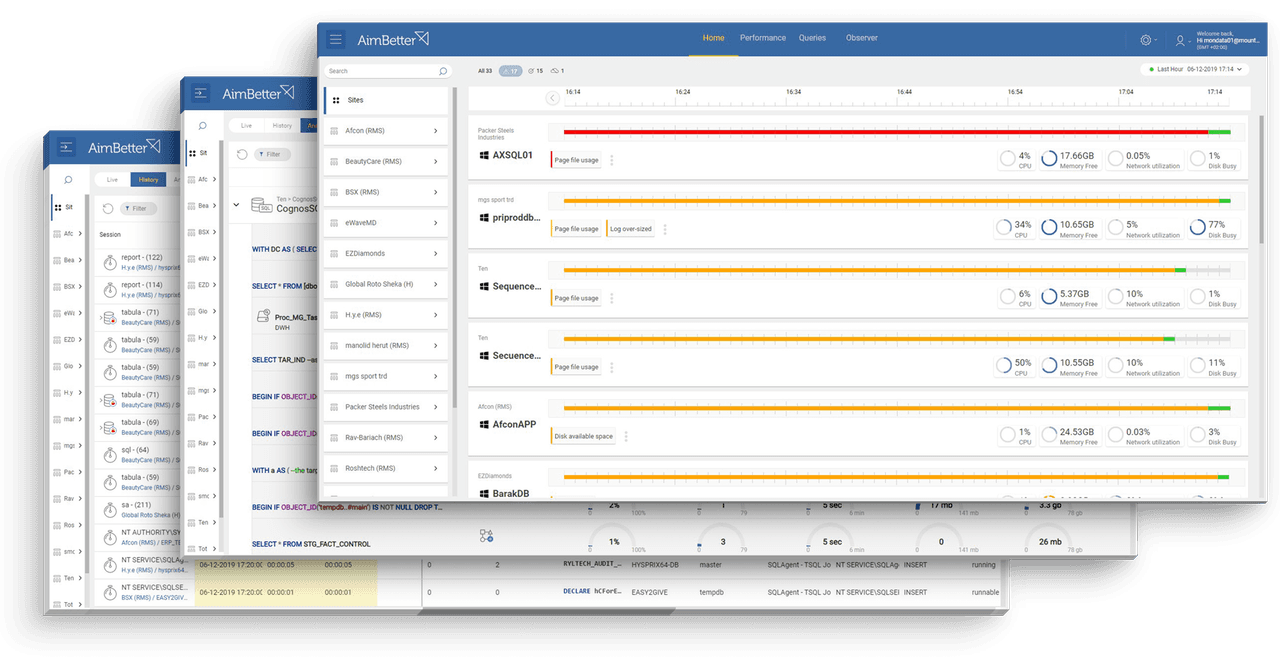Open the AXSQL01 server name
The height and width of the screenshot is (666, 1280).
513,156
